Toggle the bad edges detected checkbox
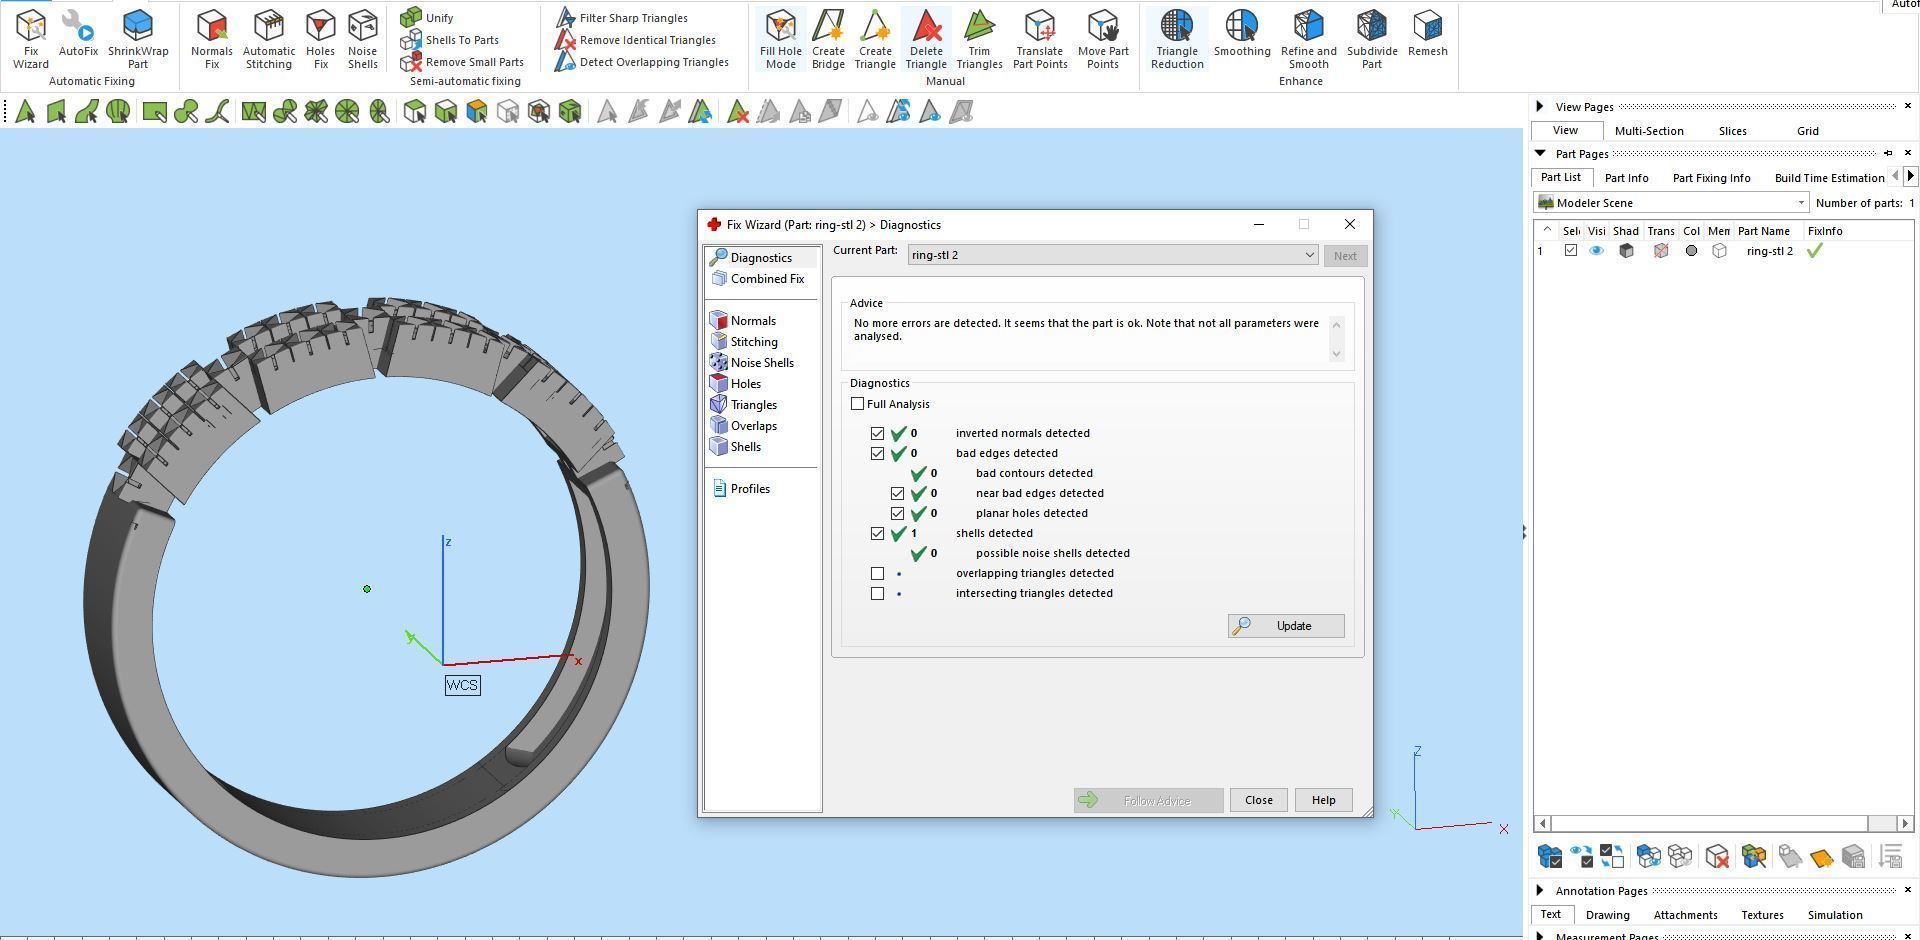The height and width of the screenshot is (940, 1920). [x=877, y=453]
